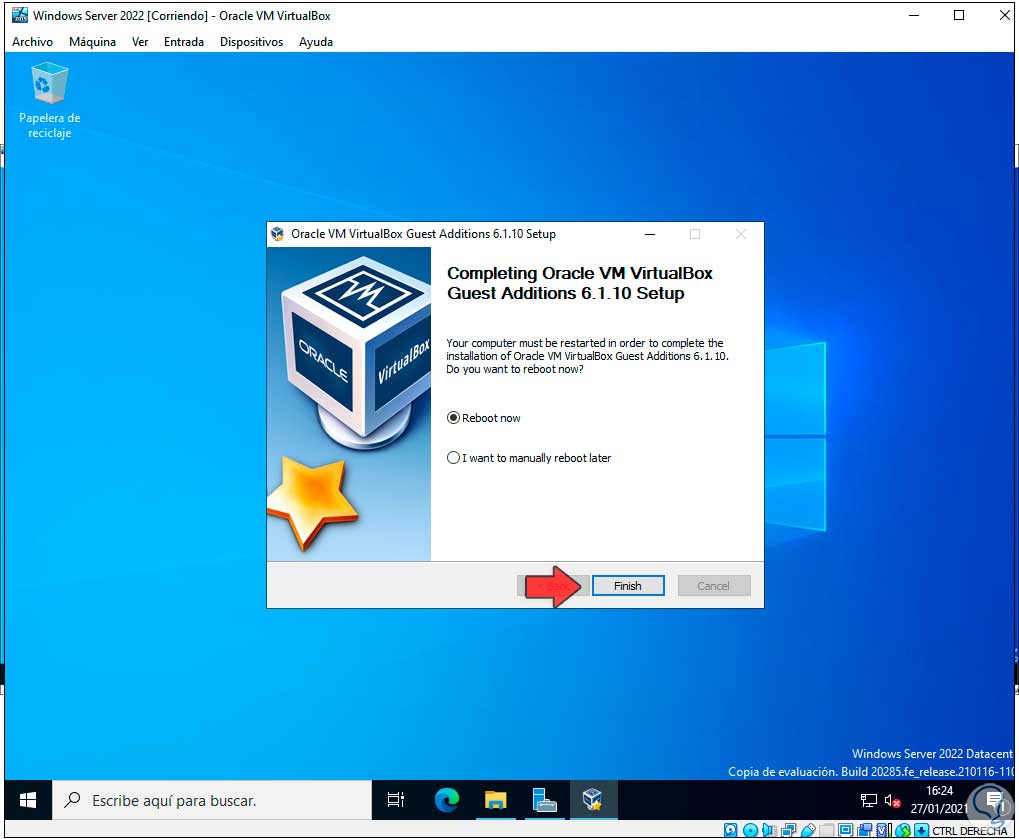Click the network tray icon
1019x839 pixels.
coord(868,801)
